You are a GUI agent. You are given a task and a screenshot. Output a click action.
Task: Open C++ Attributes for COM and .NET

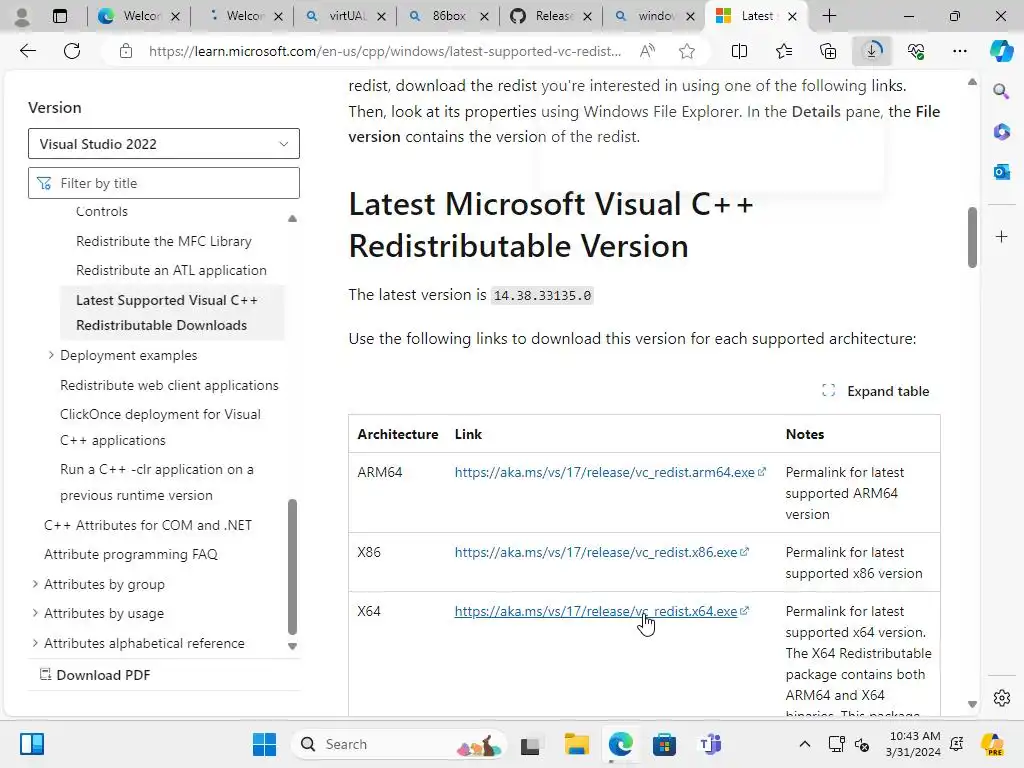click(148, 525)
